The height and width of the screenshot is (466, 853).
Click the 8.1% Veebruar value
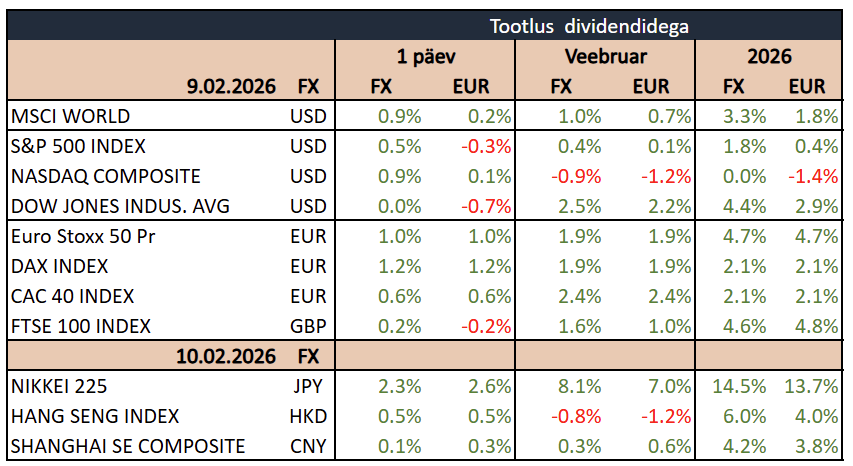coord(561,385)
